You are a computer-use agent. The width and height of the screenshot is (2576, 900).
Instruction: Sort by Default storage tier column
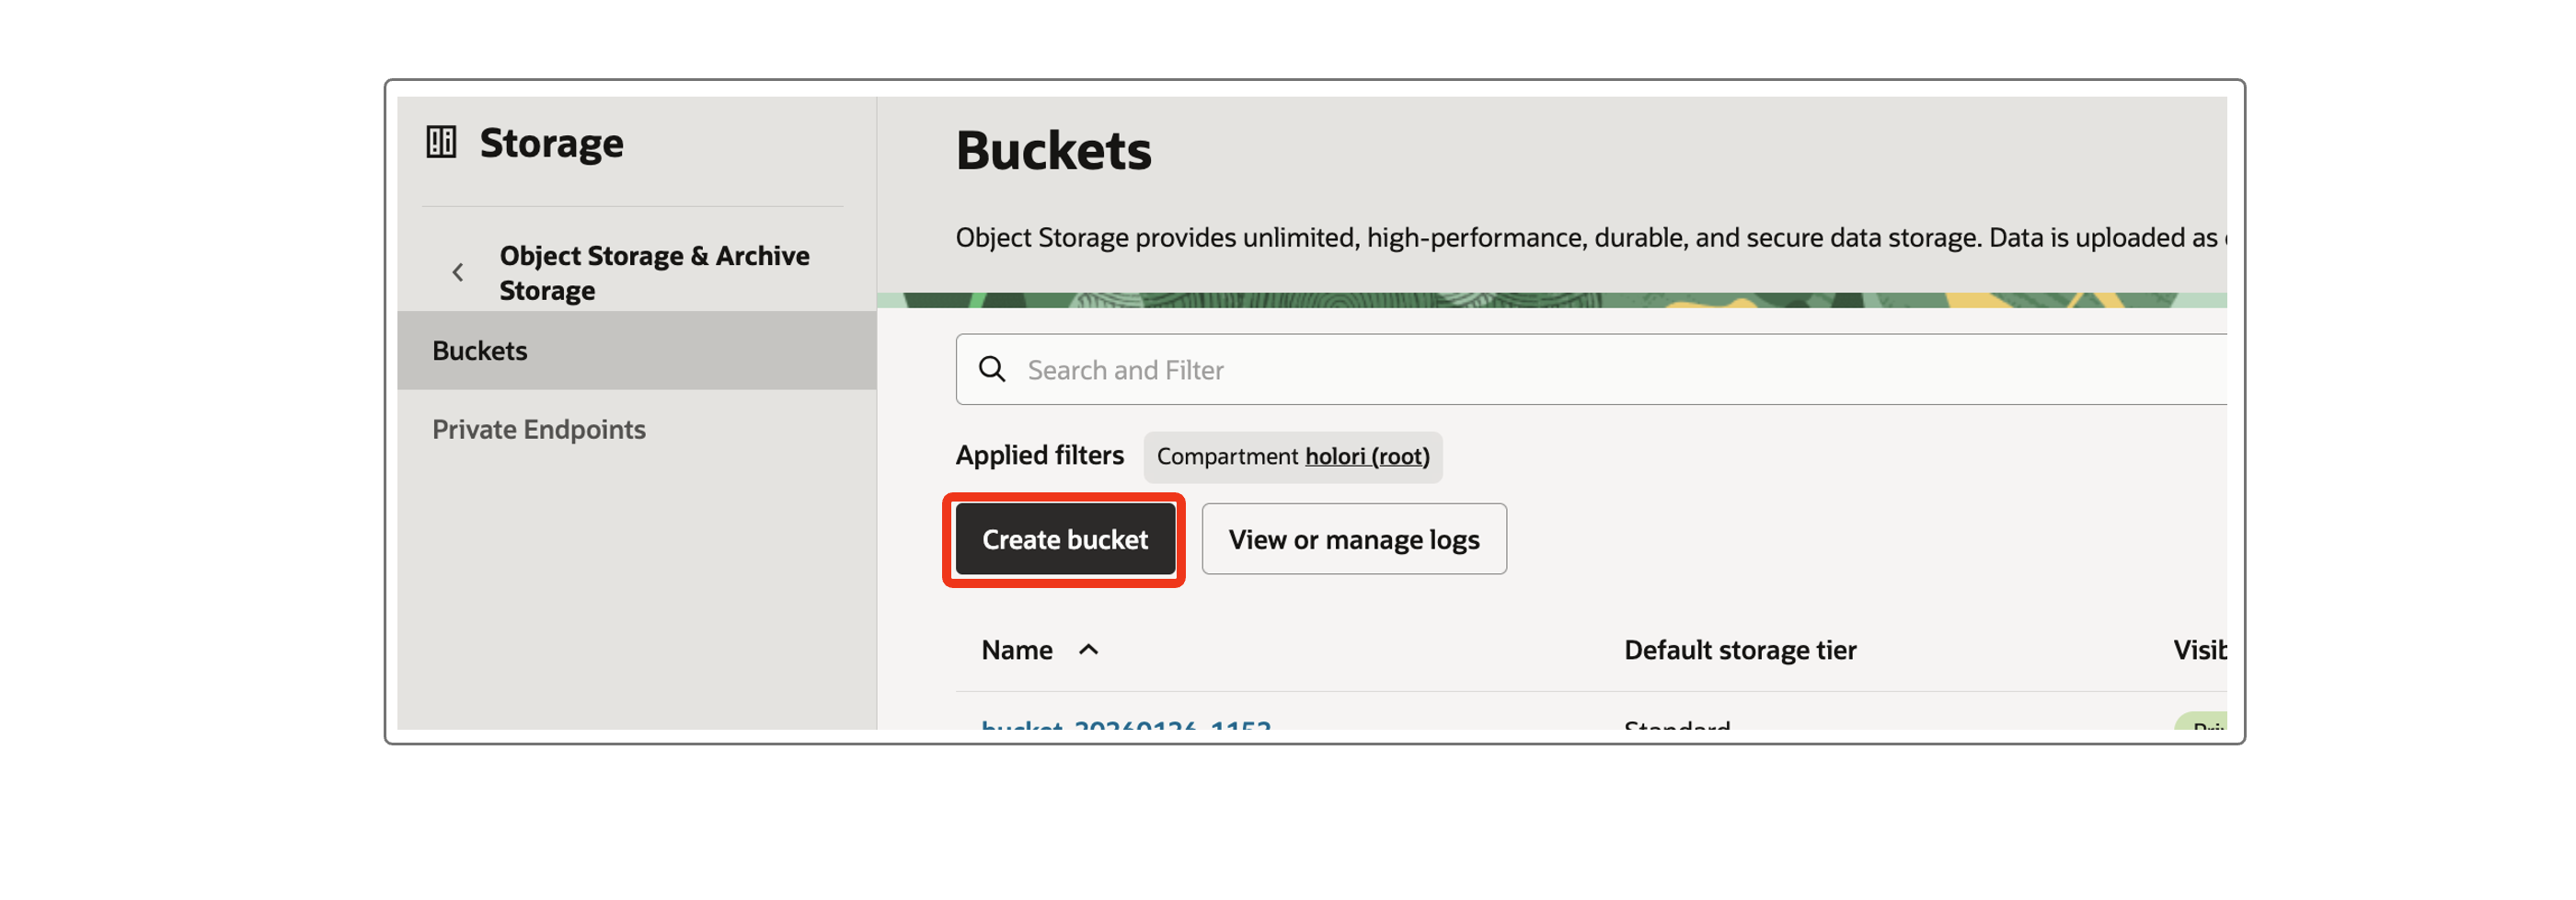tap(1739, 650)
